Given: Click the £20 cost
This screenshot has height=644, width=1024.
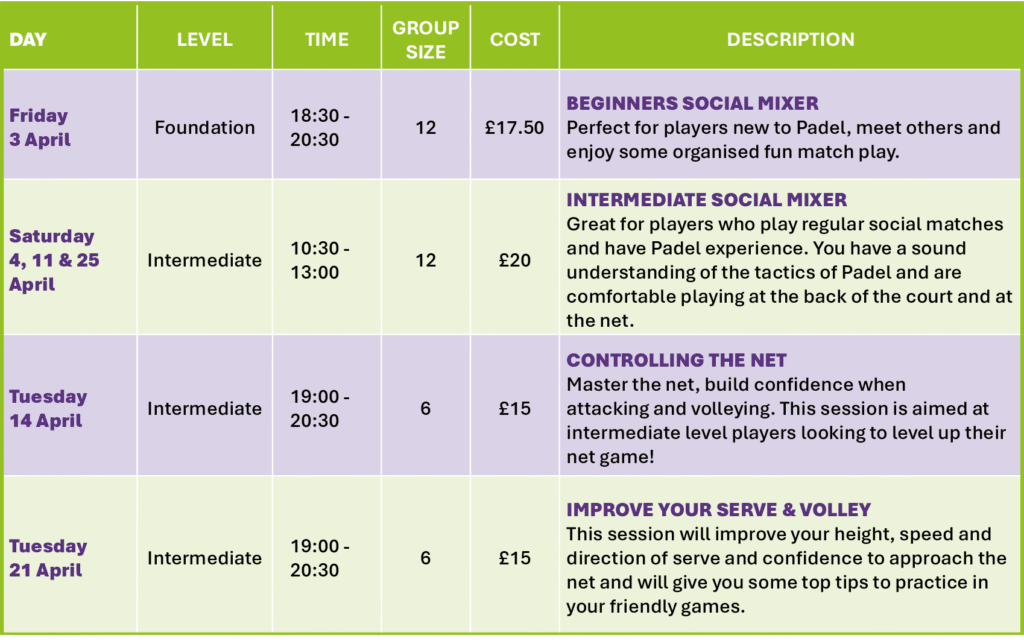Looking at the screenshot, I should (515, 260).
